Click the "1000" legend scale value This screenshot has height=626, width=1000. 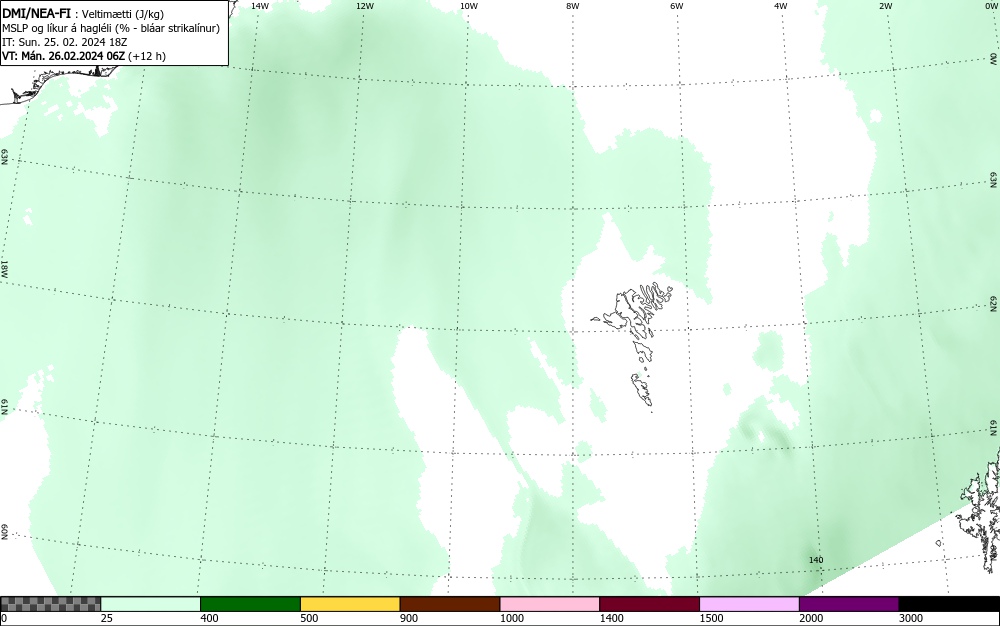click(511, 618)
